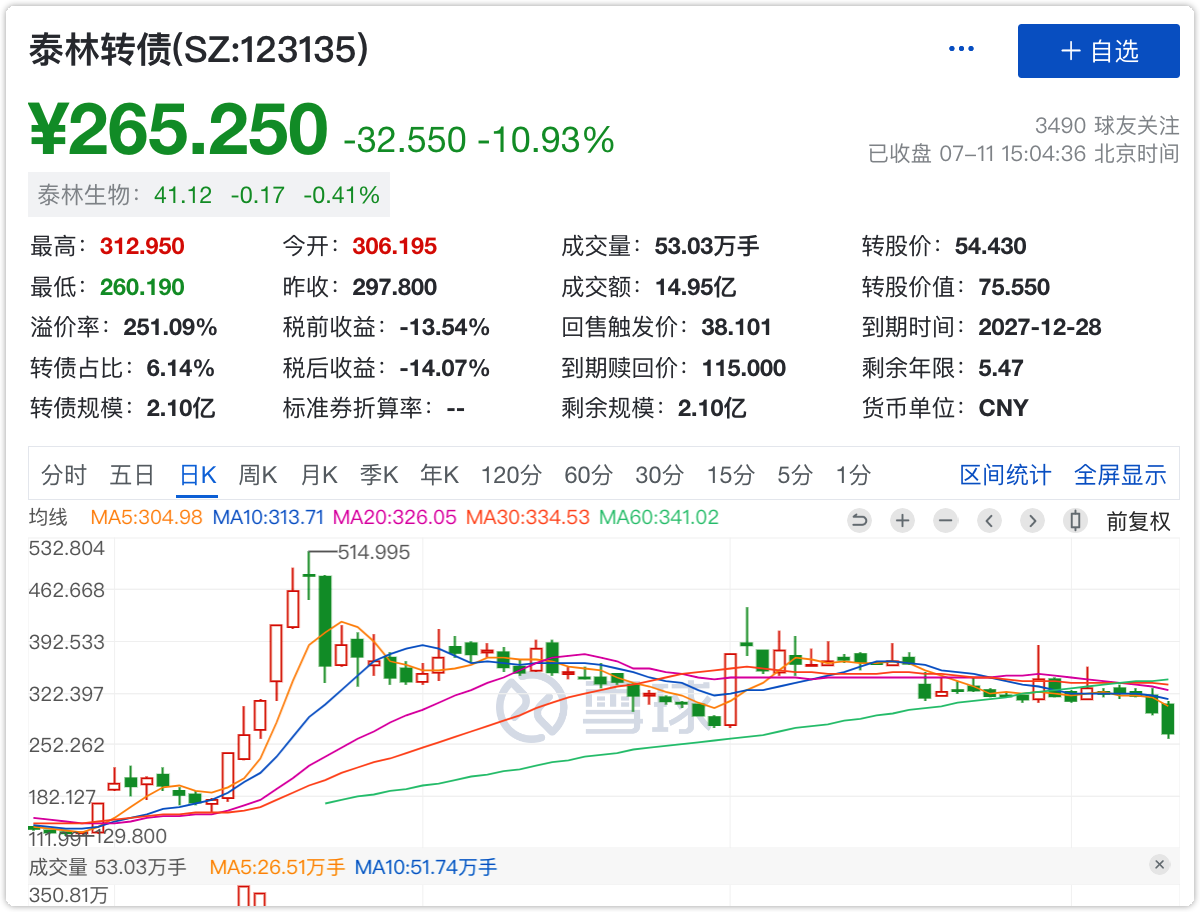Open the 区间统计 range statistics link
Image resolution: width=1200 pixels, height=912 pixels.
click(x=1005, y=475)
